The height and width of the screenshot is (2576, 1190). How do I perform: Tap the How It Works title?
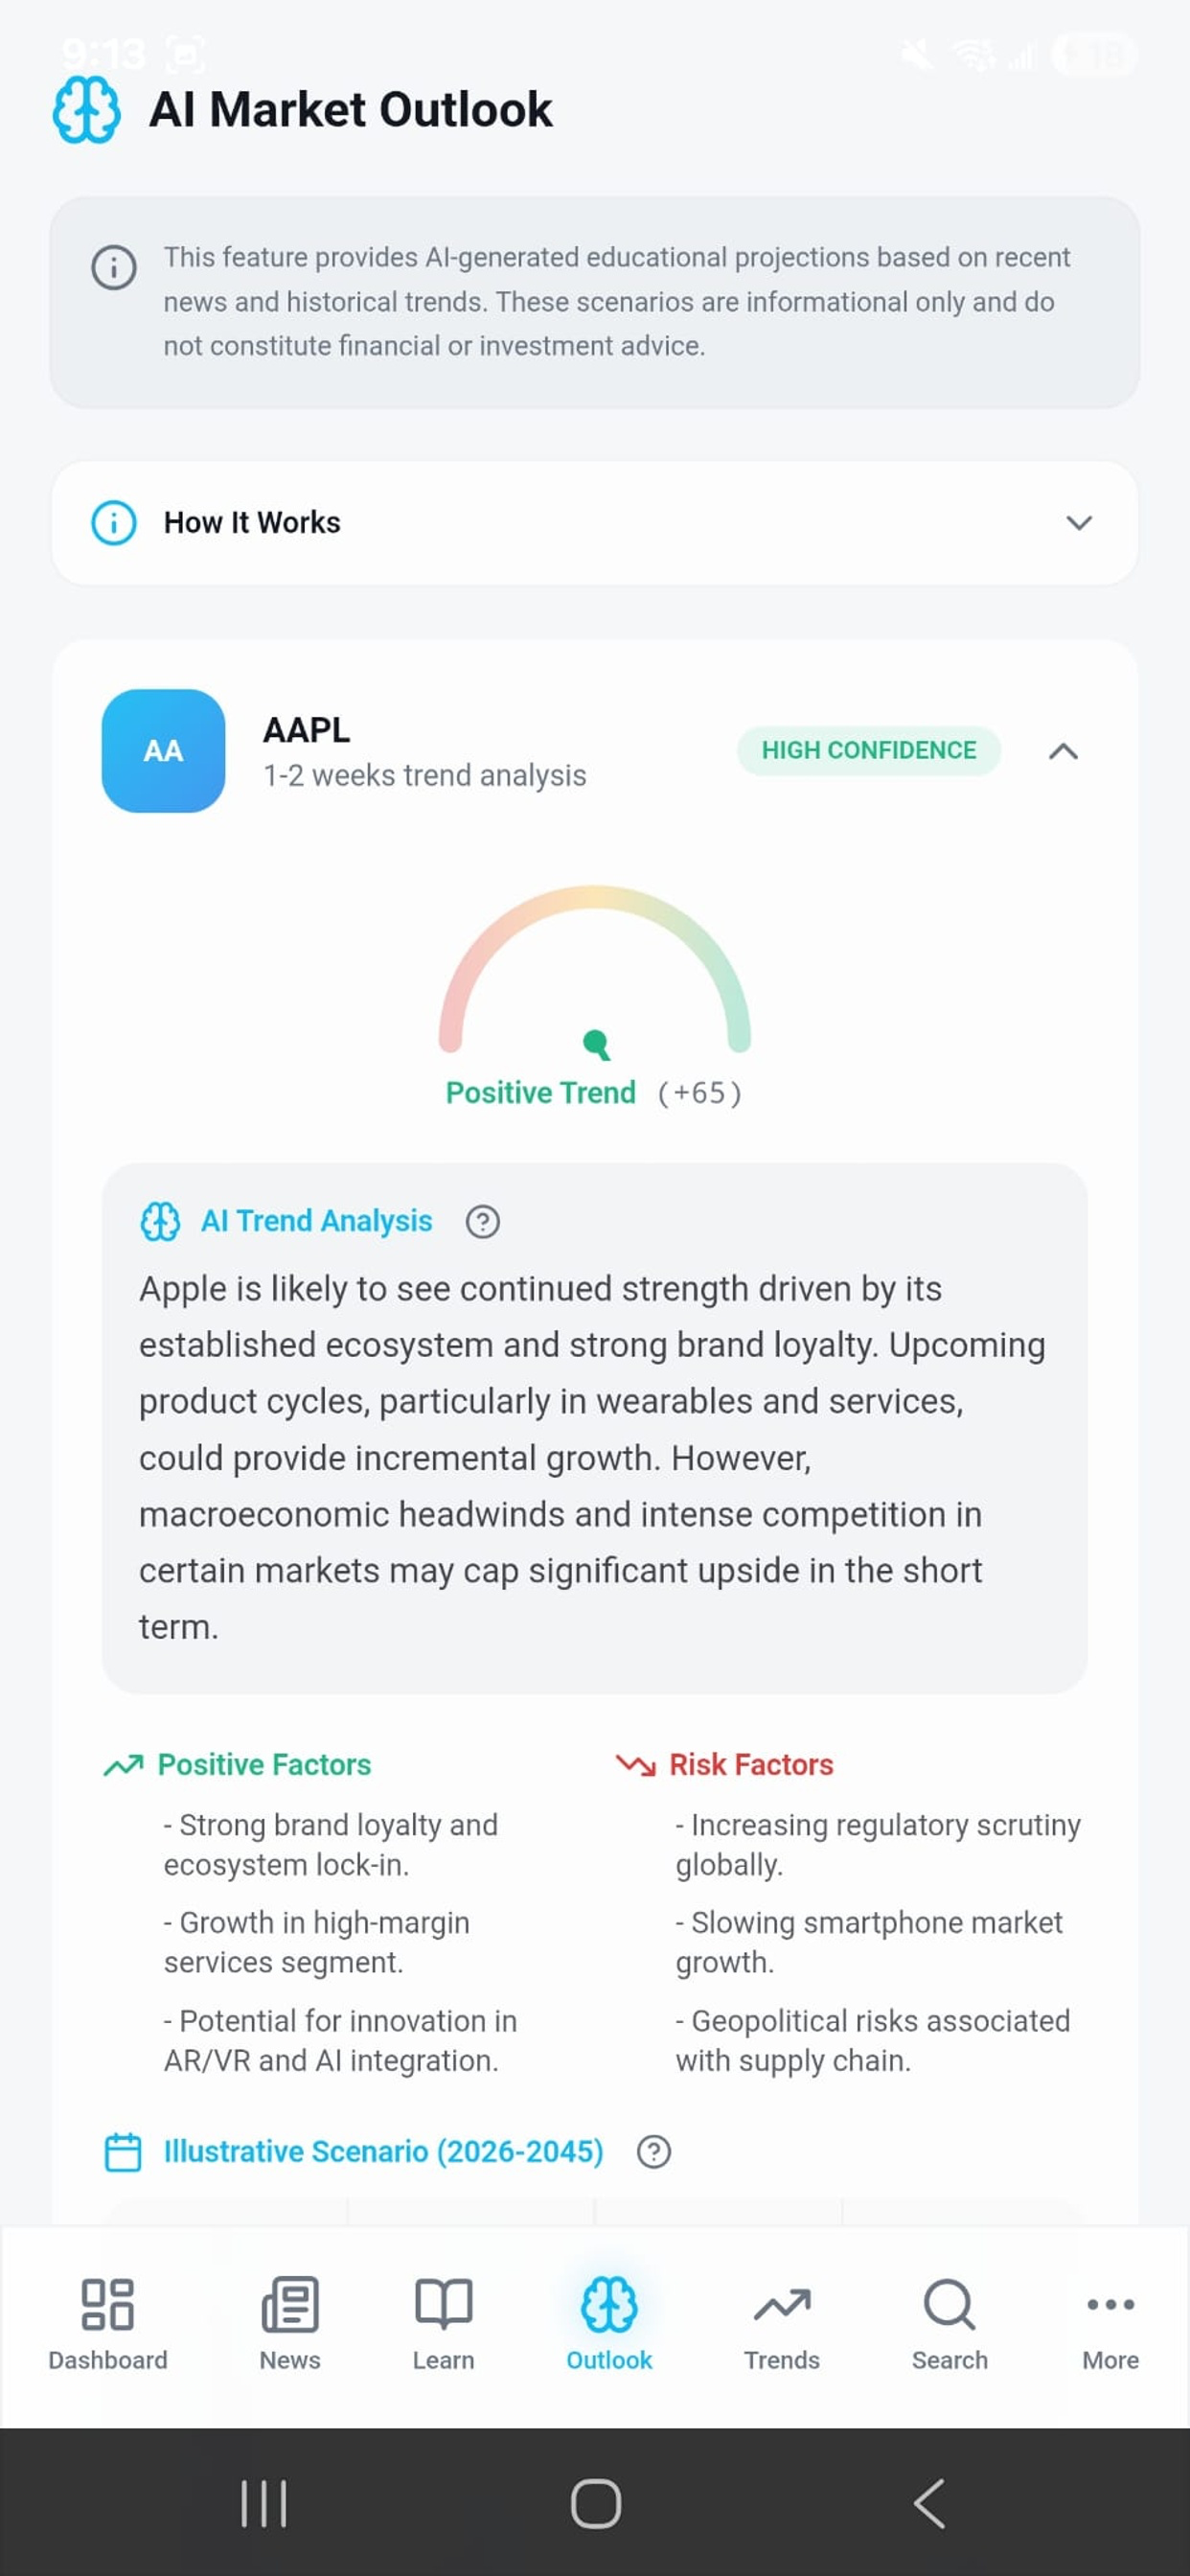pos(252,522)
